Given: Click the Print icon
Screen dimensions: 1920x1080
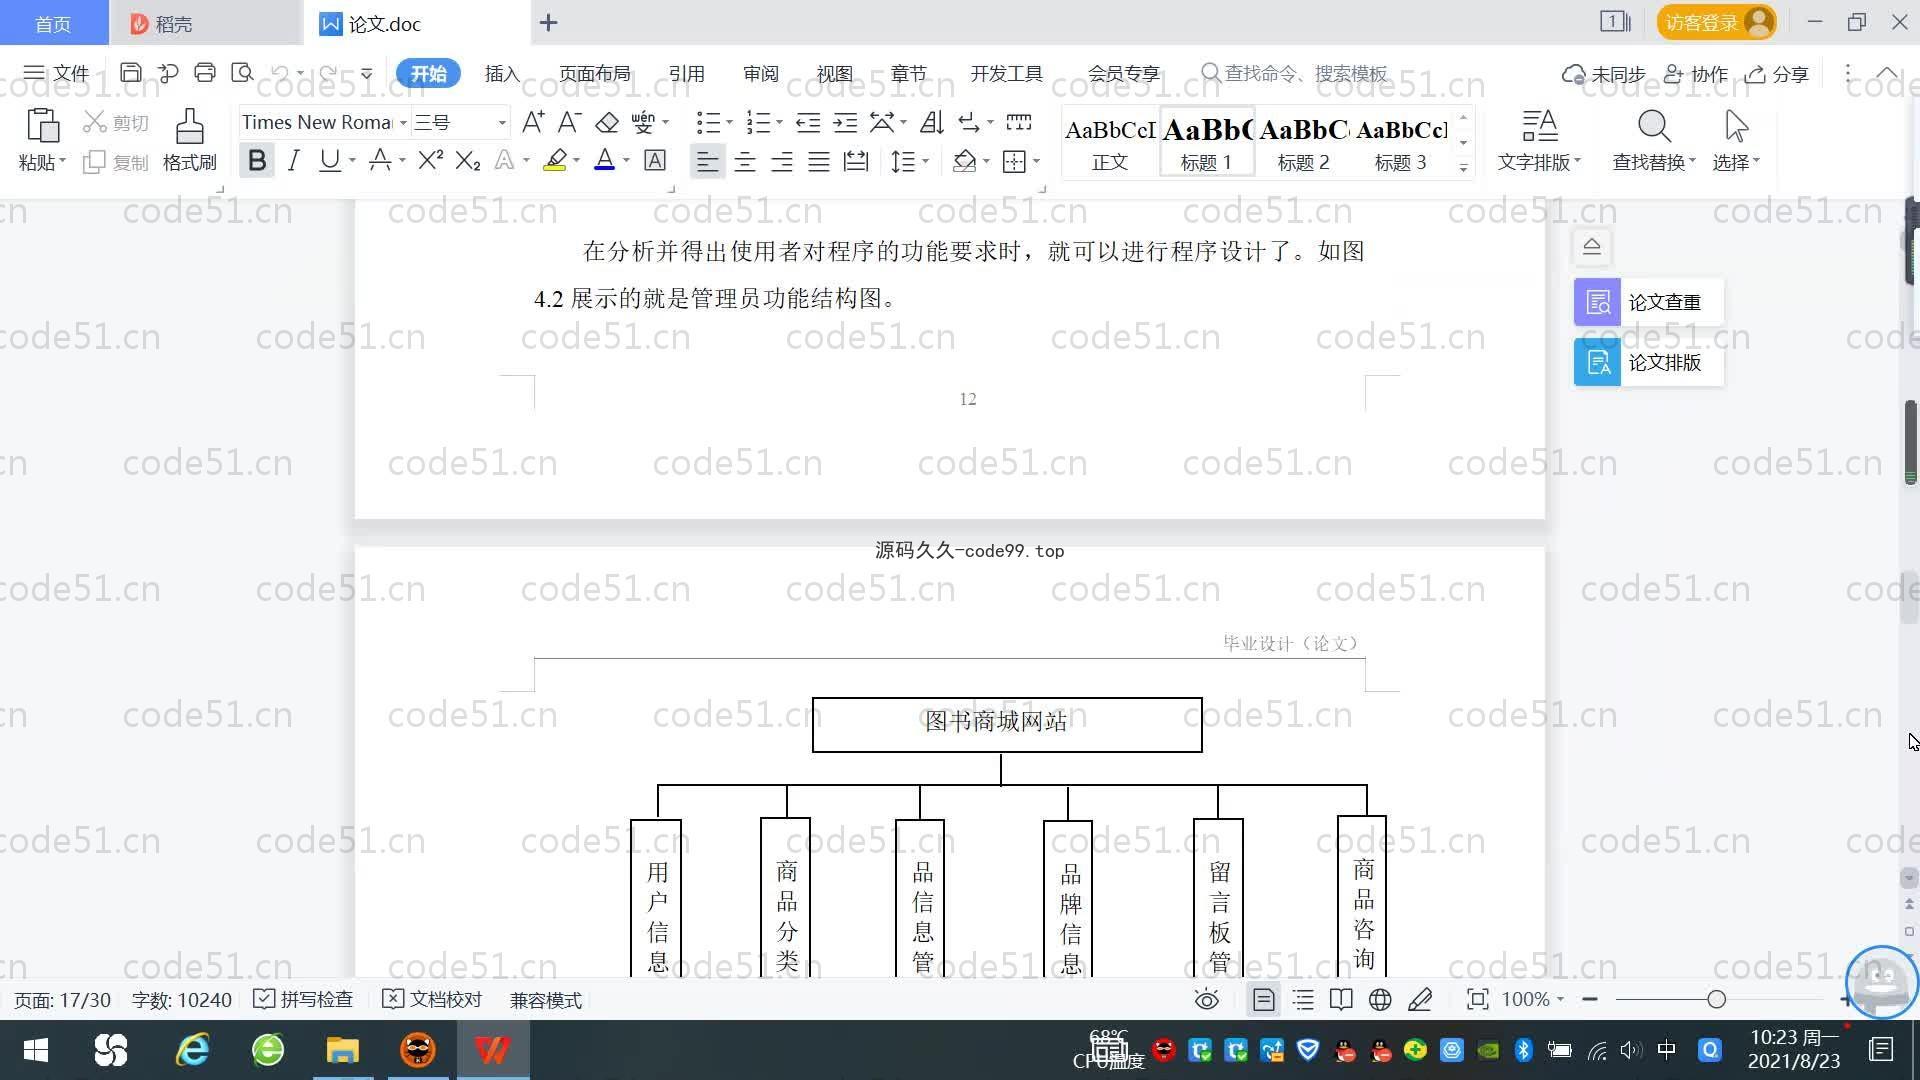Looking at the screenshot, I should (205, 73).
